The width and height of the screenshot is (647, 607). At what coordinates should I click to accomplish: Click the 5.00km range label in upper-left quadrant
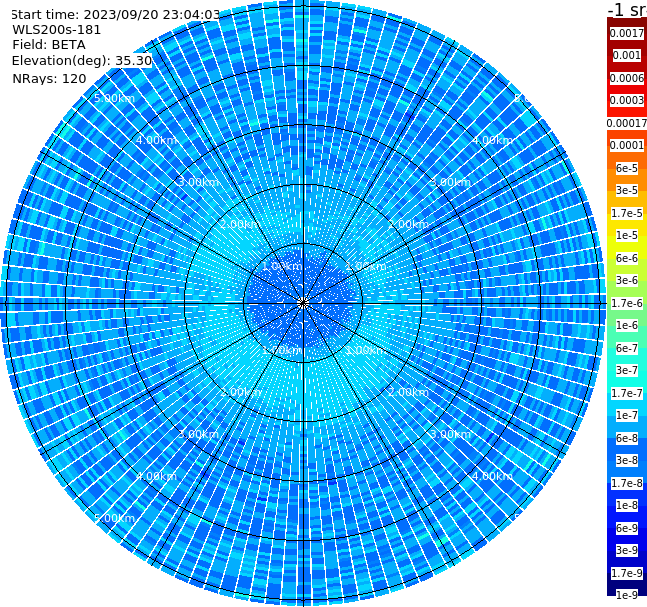coord(114,99)
